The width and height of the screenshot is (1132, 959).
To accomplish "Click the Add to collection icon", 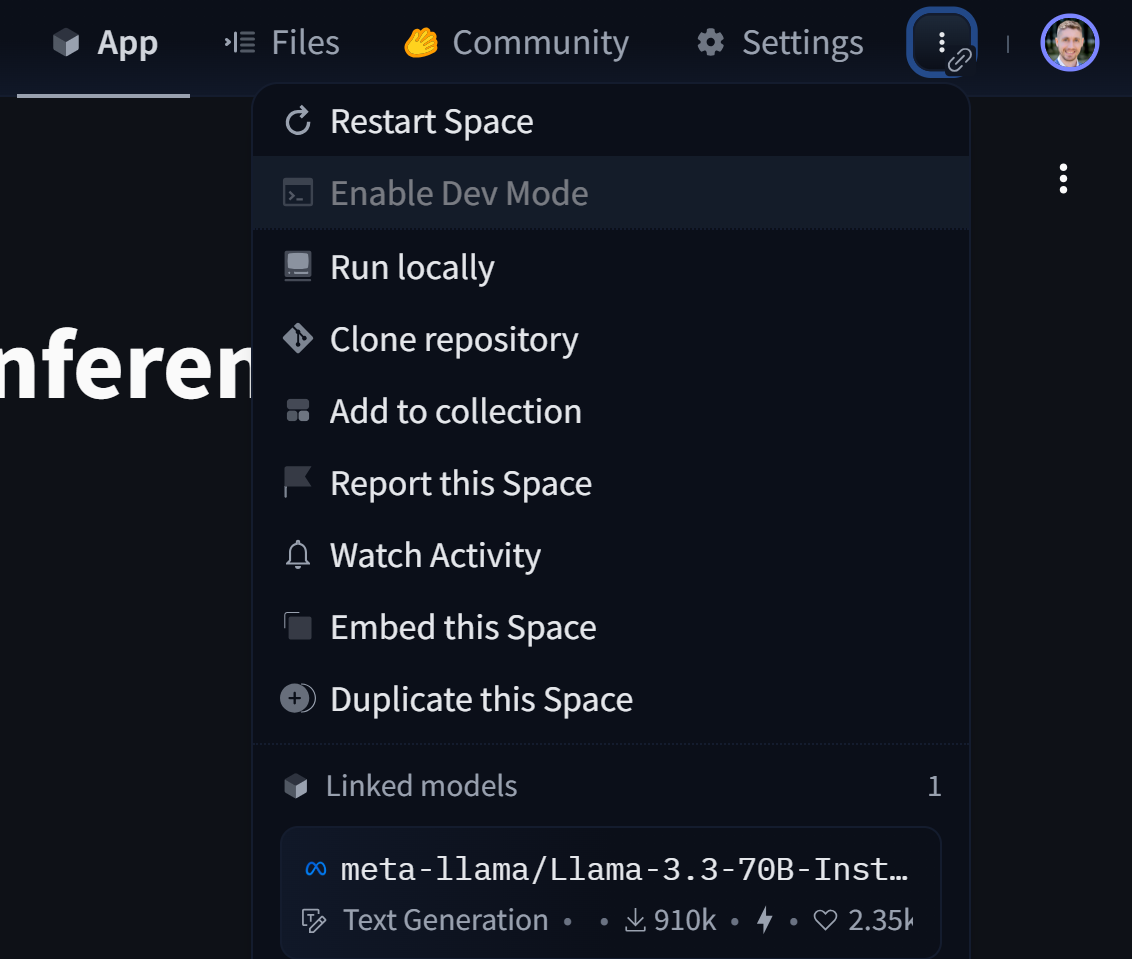I will (x=298, y=411).
